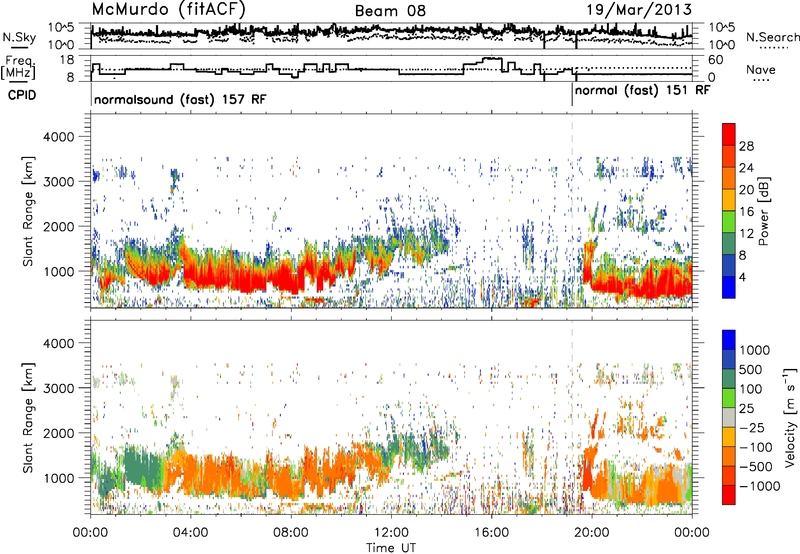Viewport: 800px width, 554px height.
Task: Click the Nave legend label
Action: pyautogui.click(x=760, y=70)
